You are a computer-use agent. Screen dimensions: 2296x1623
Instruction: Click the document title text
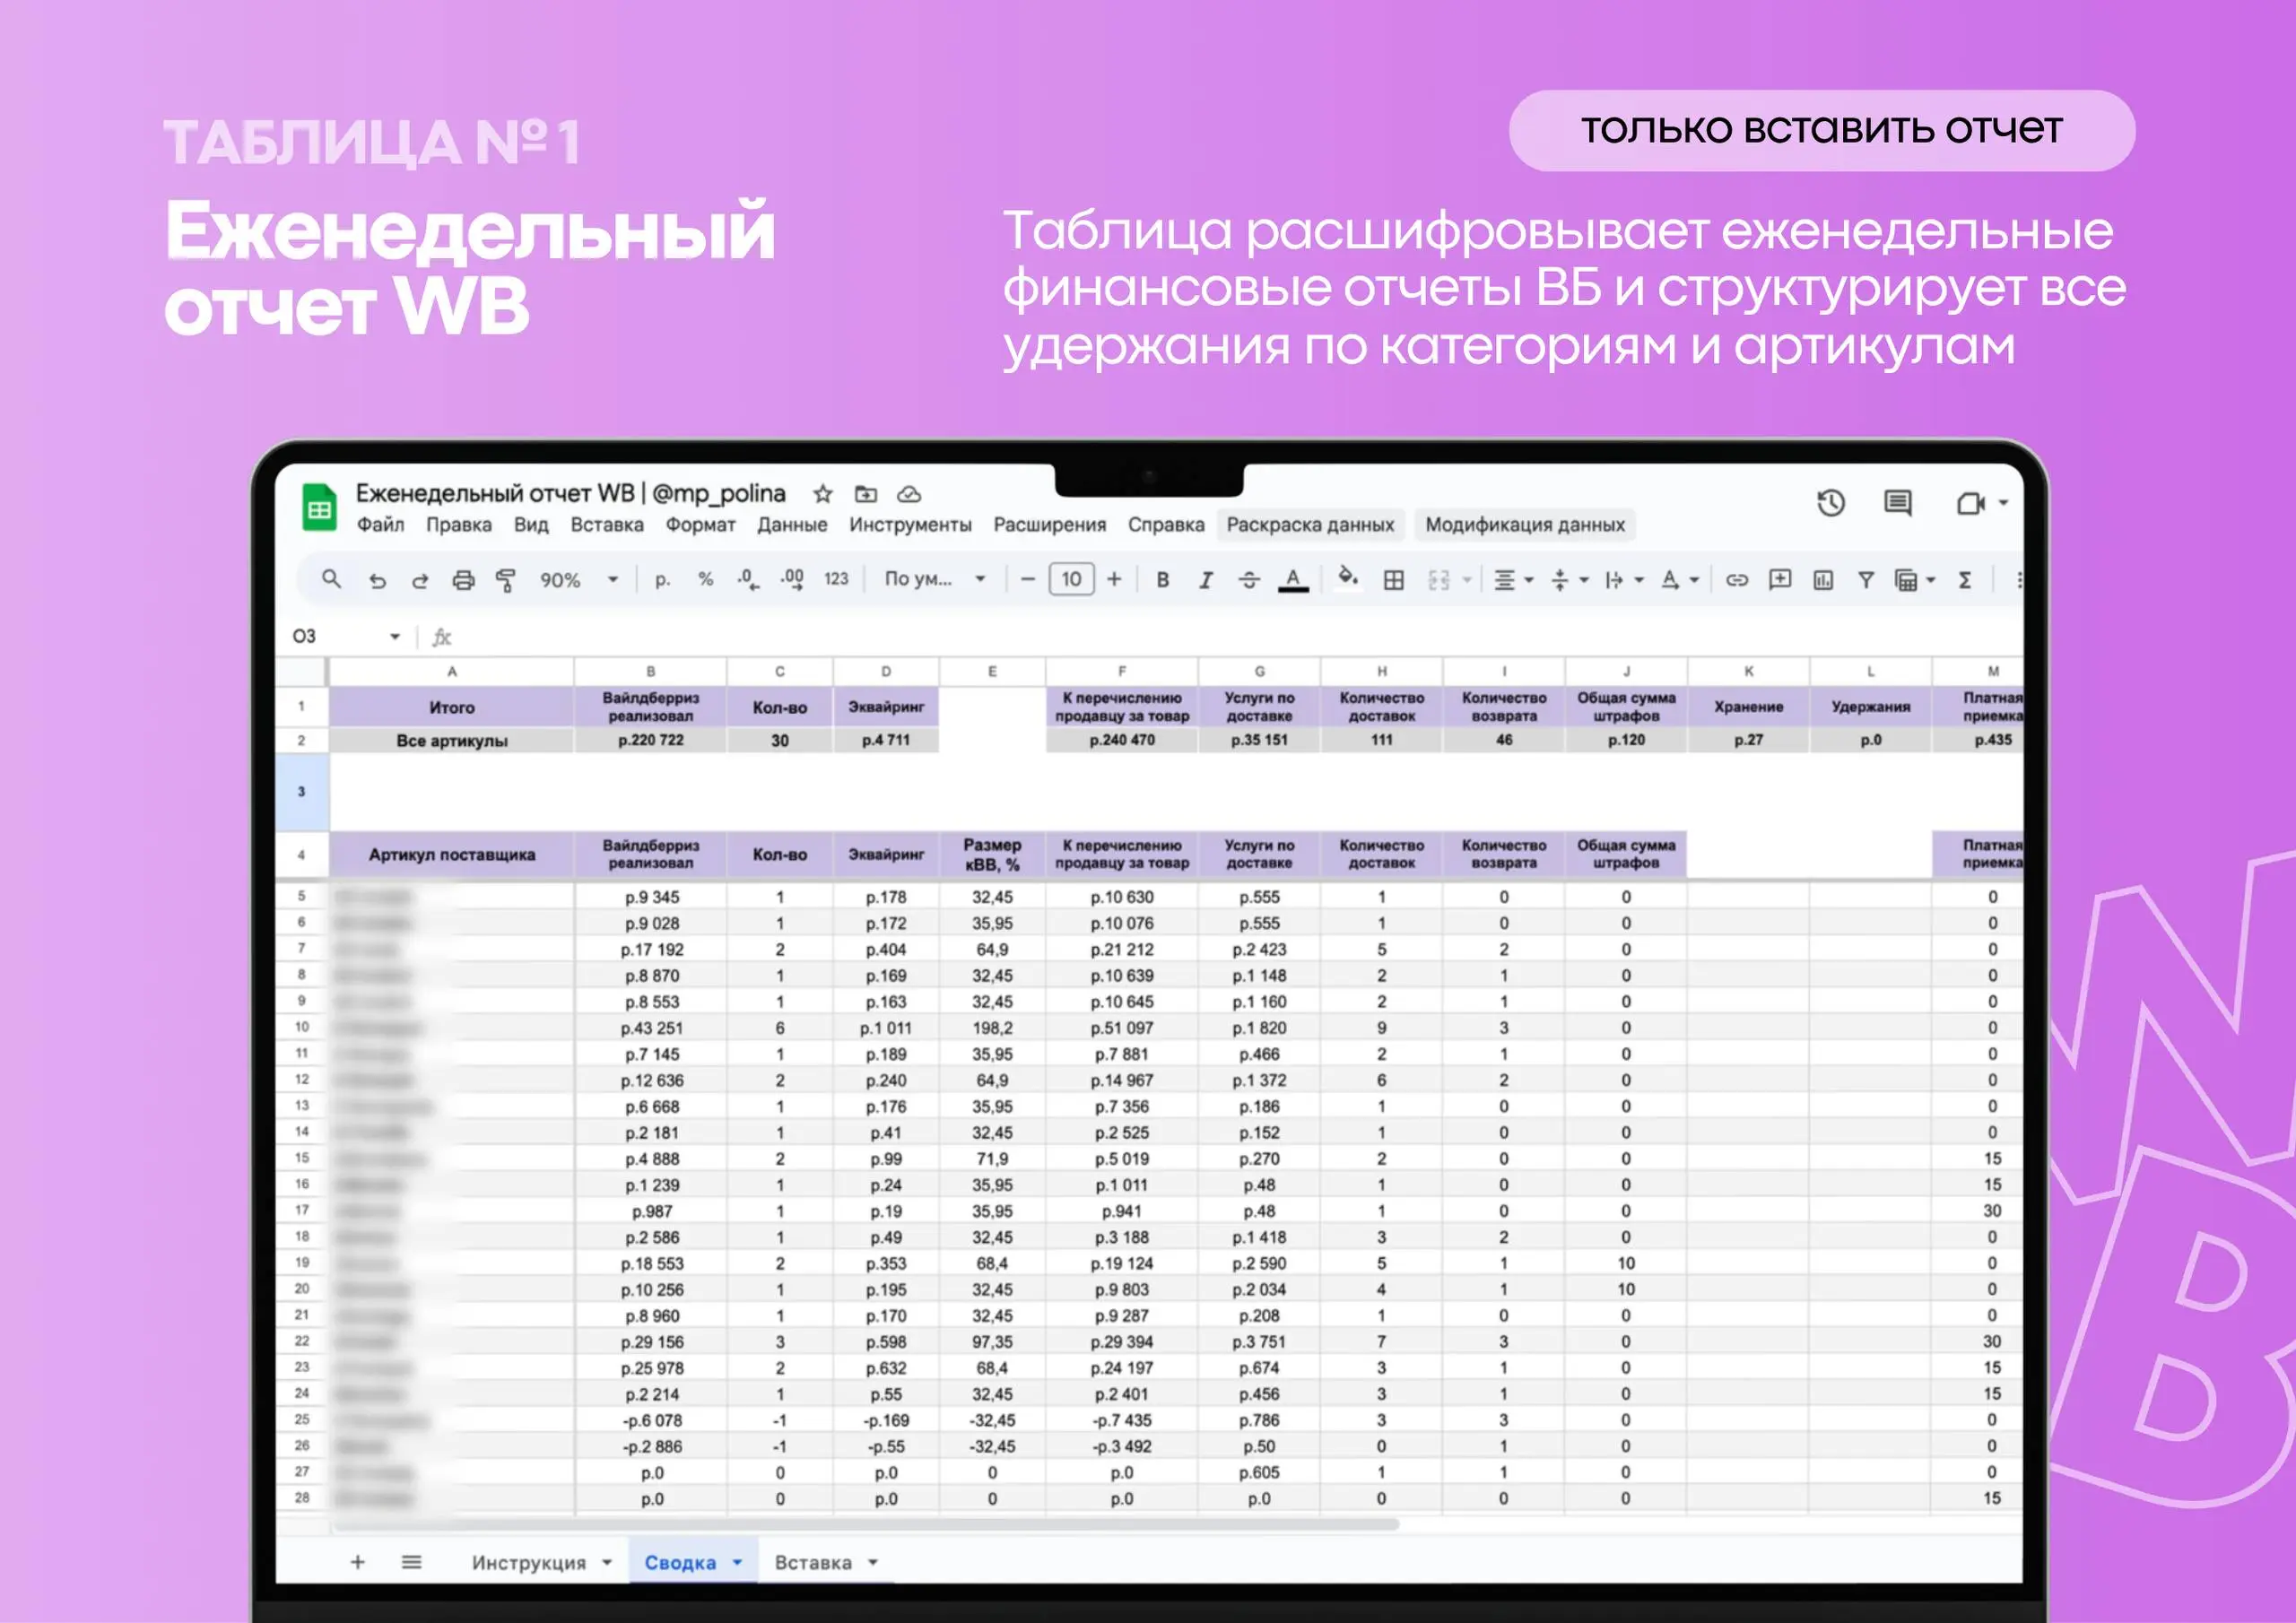point(570,493)
